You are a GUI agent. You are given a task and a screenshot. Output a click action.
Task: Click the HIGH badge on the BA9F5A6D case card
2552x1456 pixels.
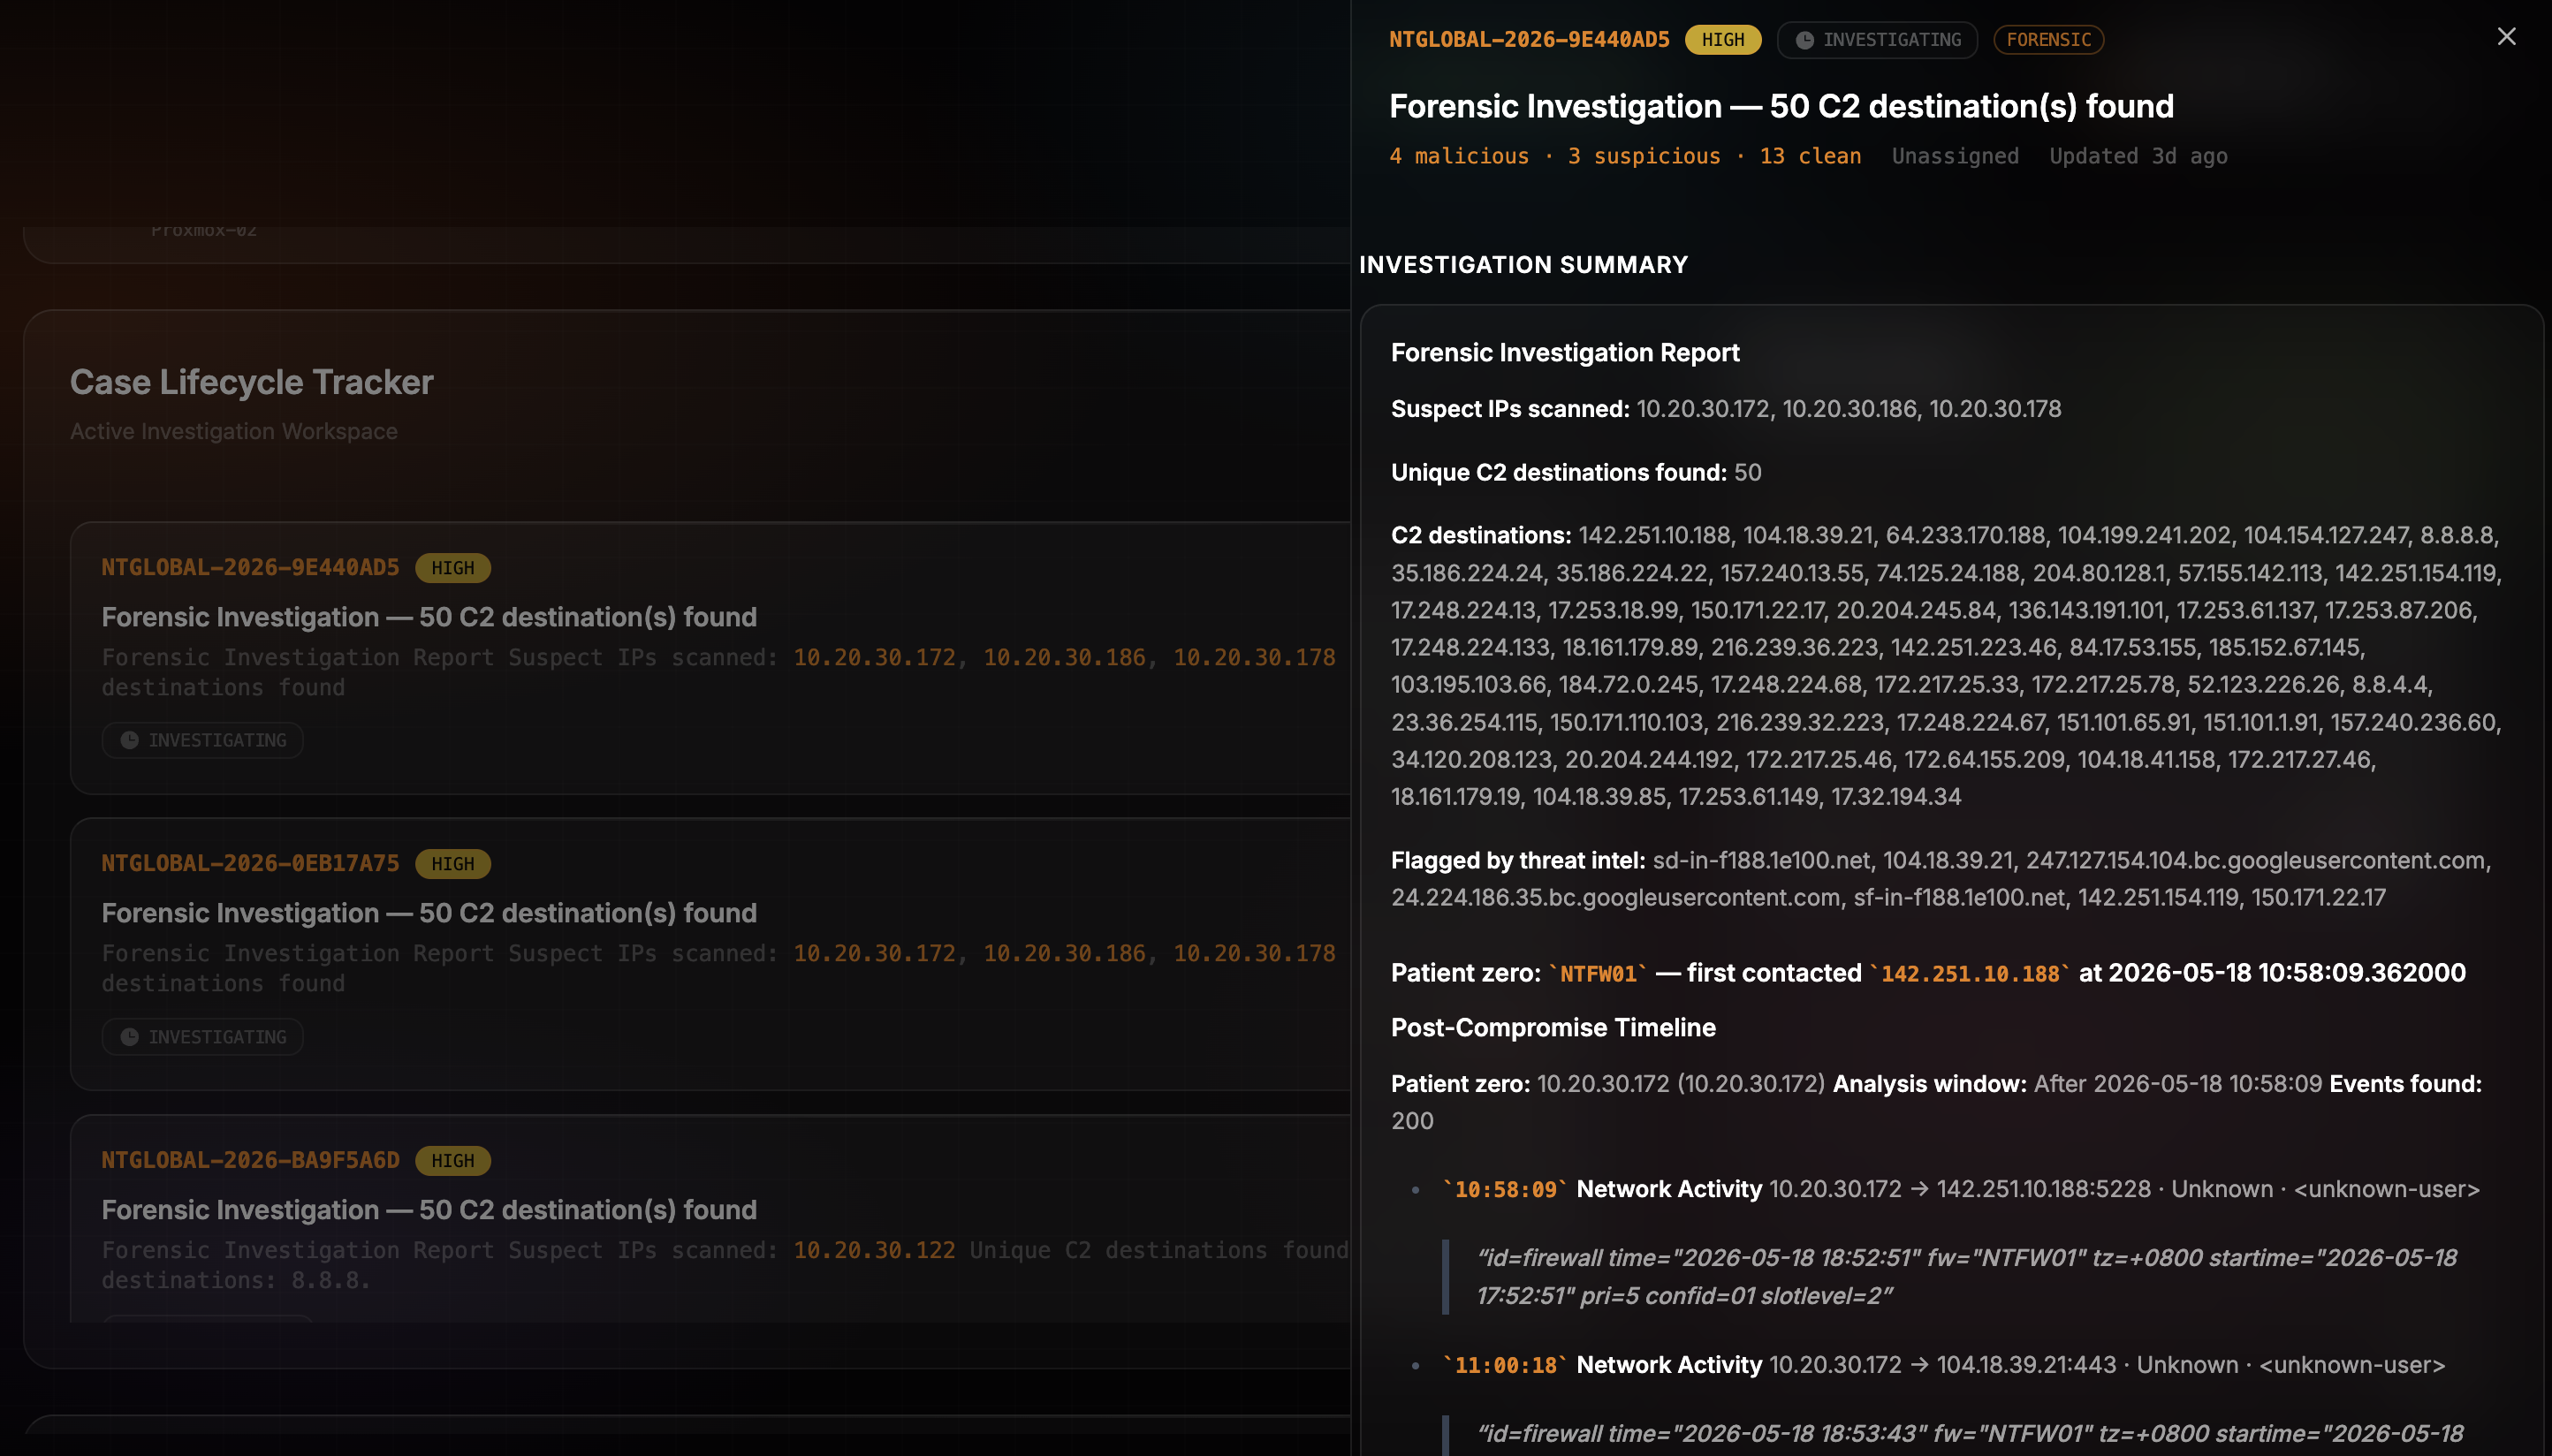(x=453, y=1161)
